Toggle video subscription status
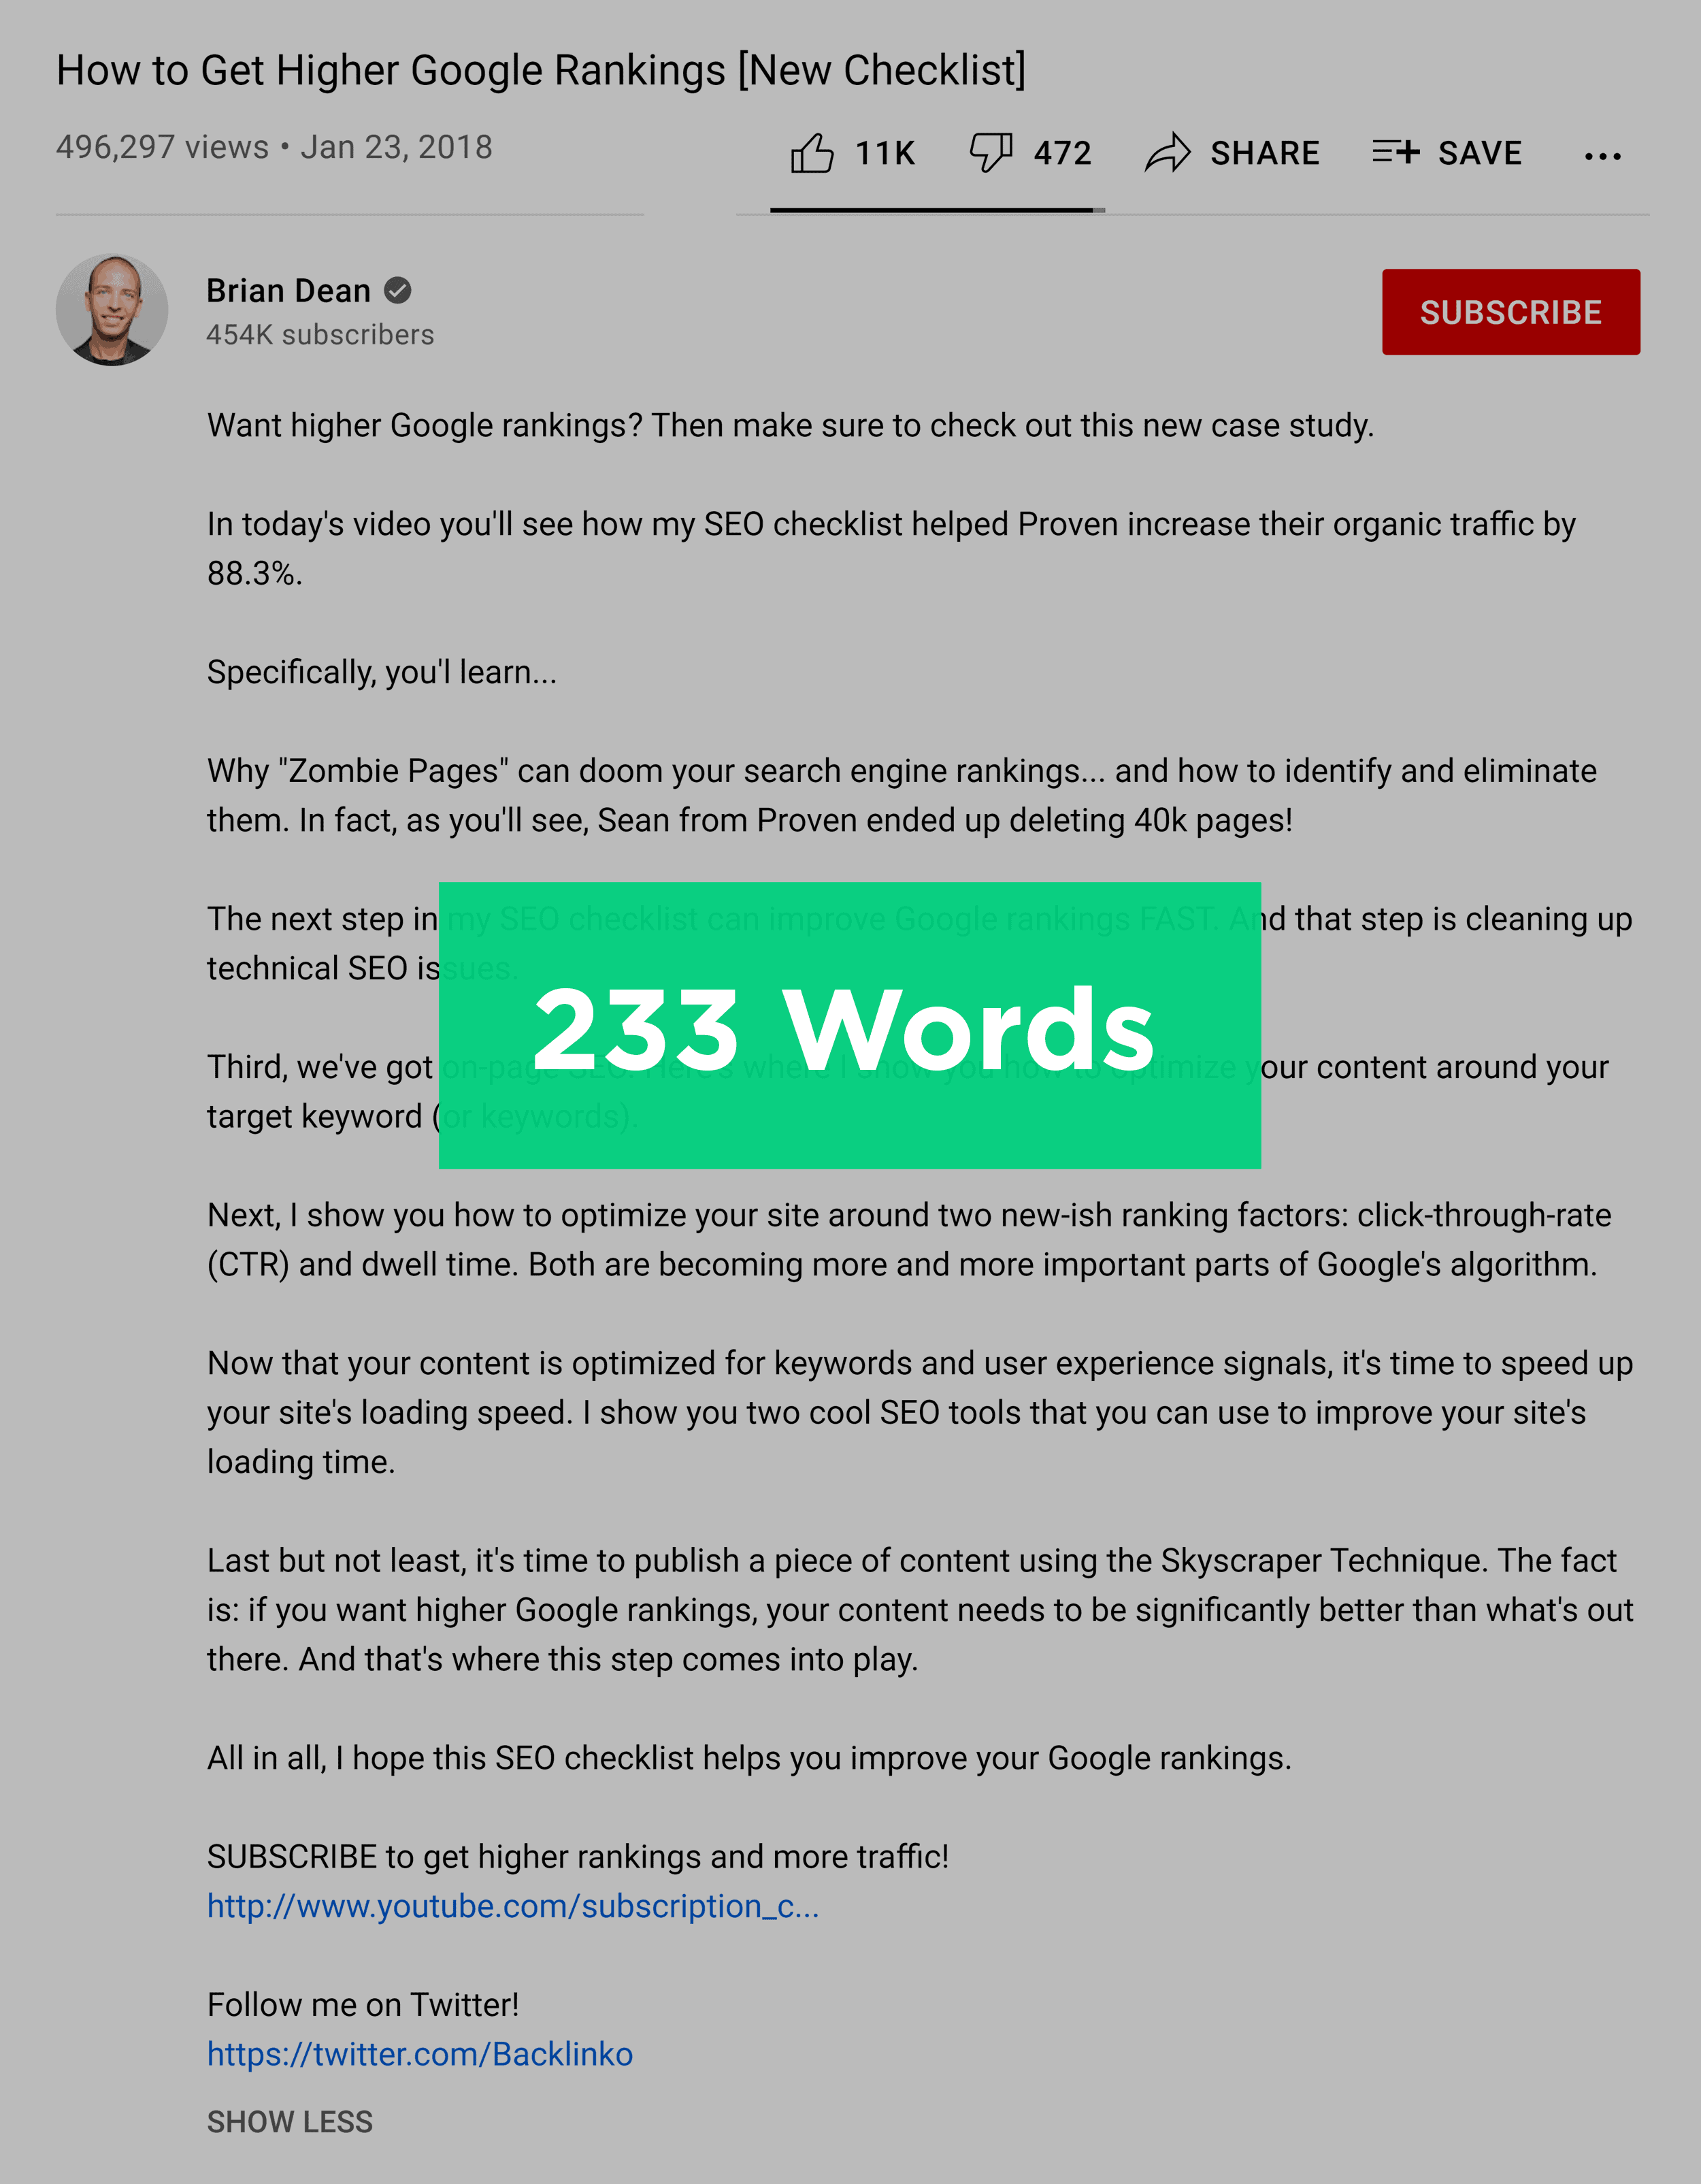 coord(1510,312)
